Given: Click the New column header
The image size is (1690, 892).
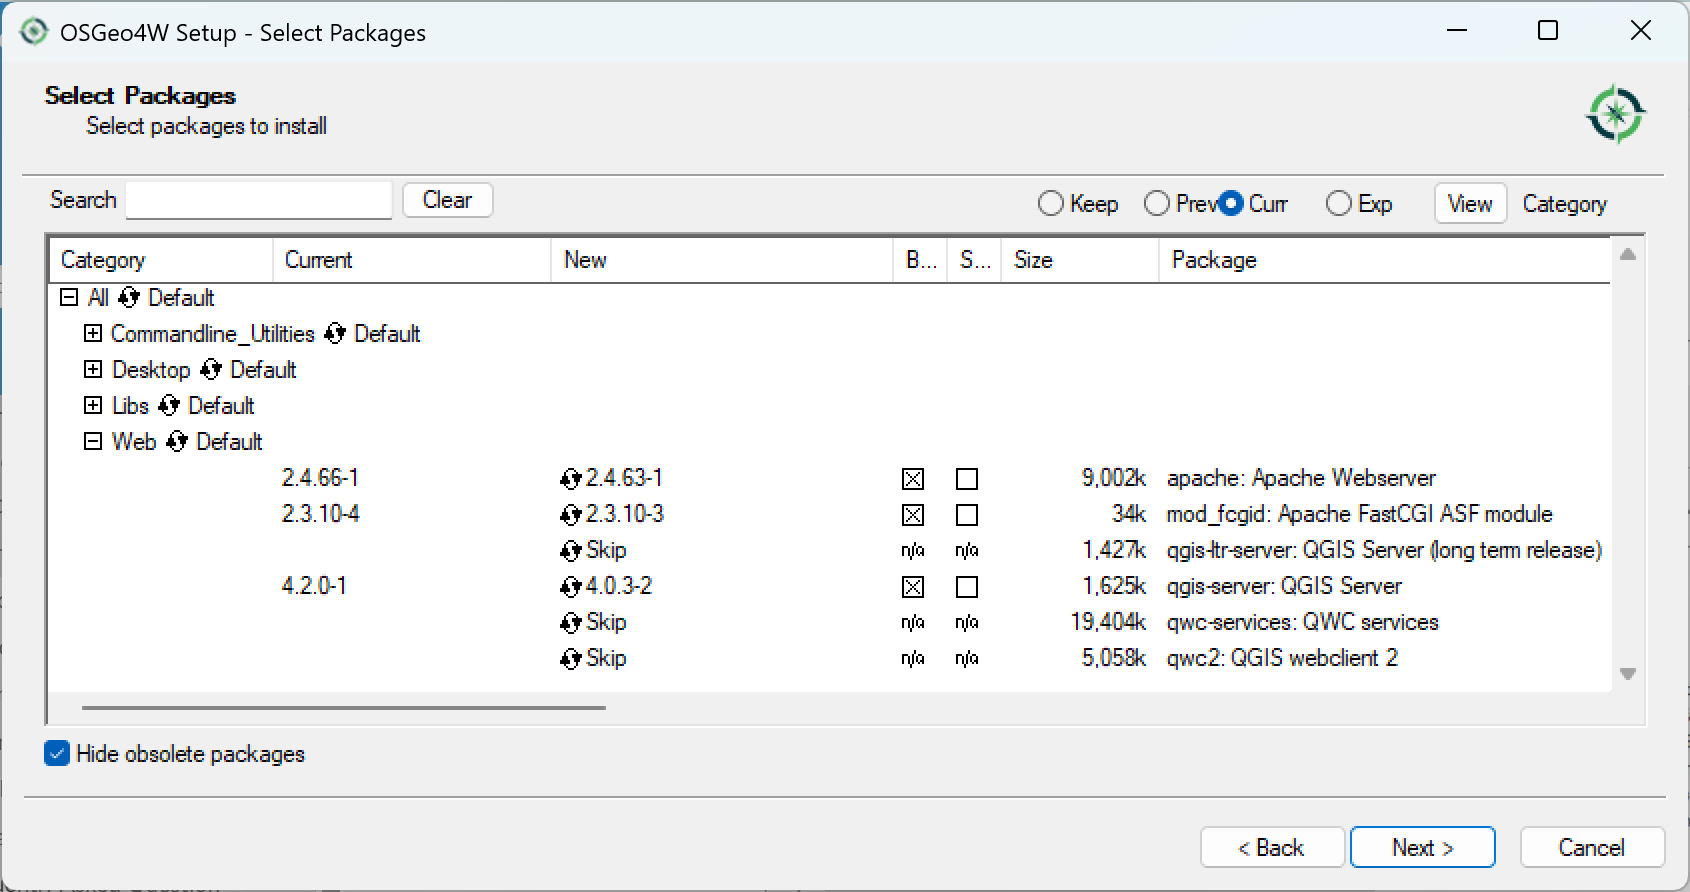Looking at the screenshot, I should 722,260.
